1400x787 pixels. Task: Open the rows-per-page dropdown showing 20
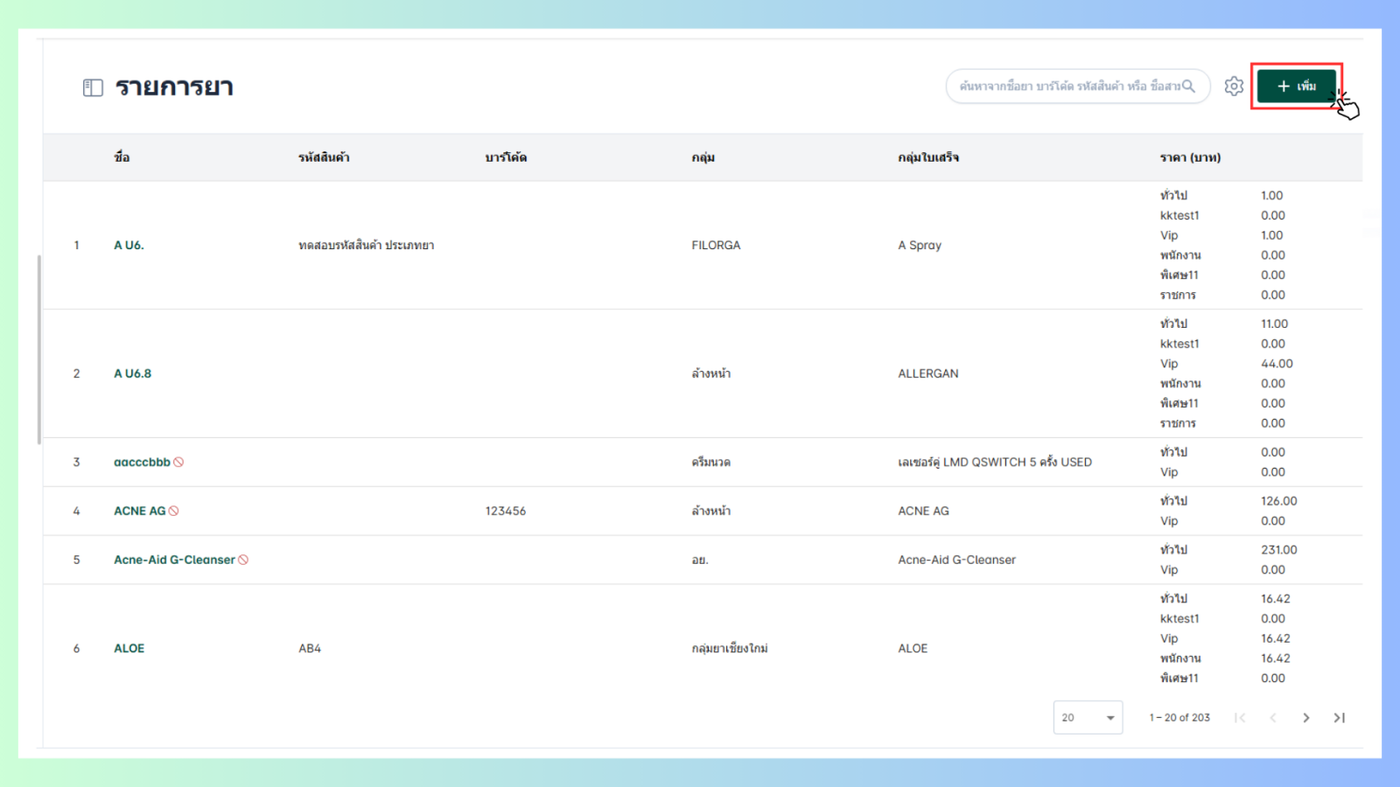[1088, 718]
